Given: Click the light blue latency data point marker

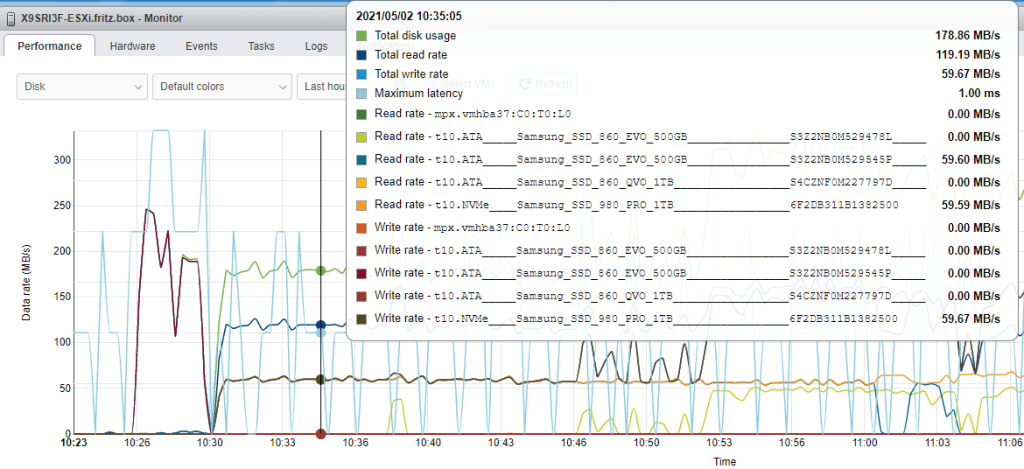Looking at the screenshot, I should pyautogui.click(x=321, y=332).
